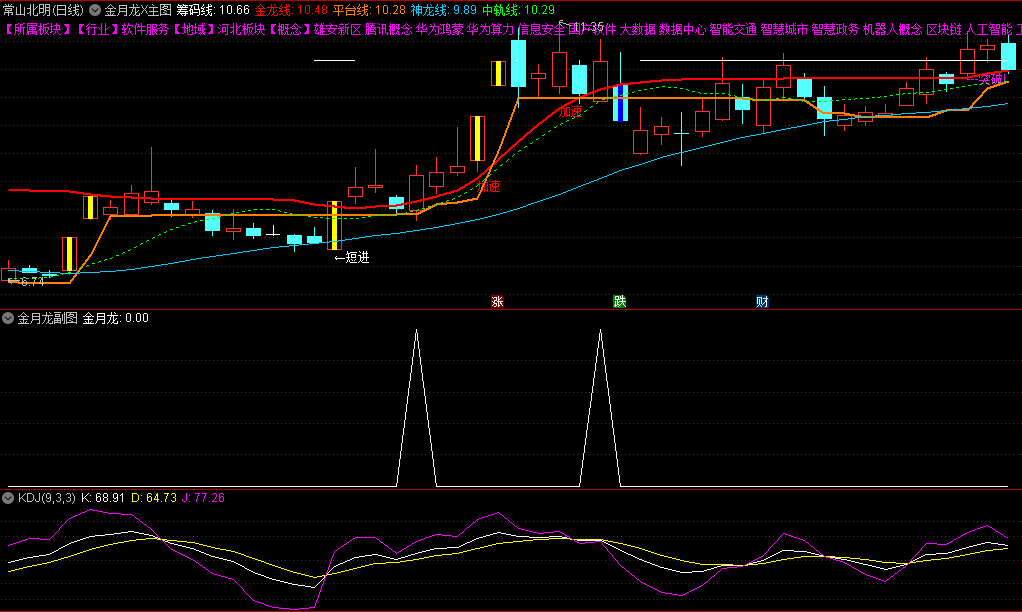Click the 大数据 concept tag
Image resolution: width=1022 pixels, height=612 pixels.
[637, 29]
